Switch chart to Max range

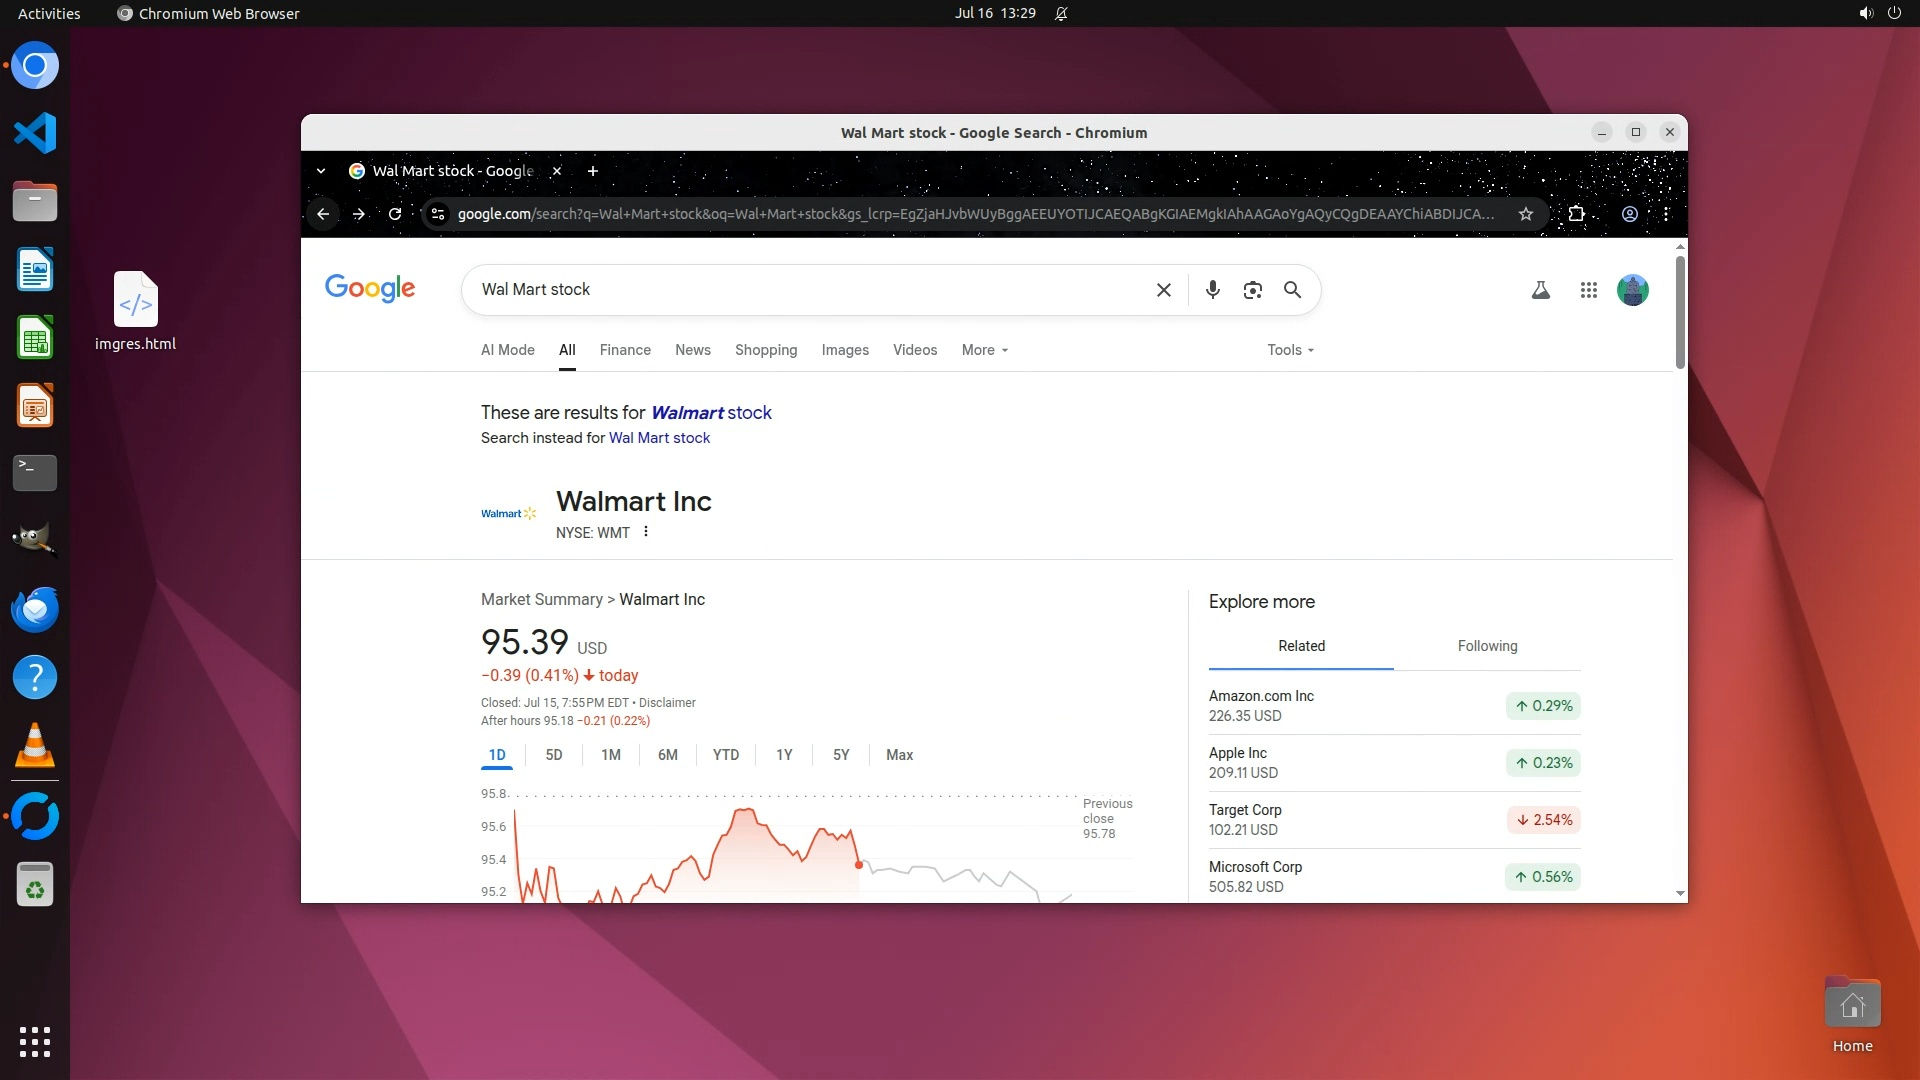click(x=899, y=755)
